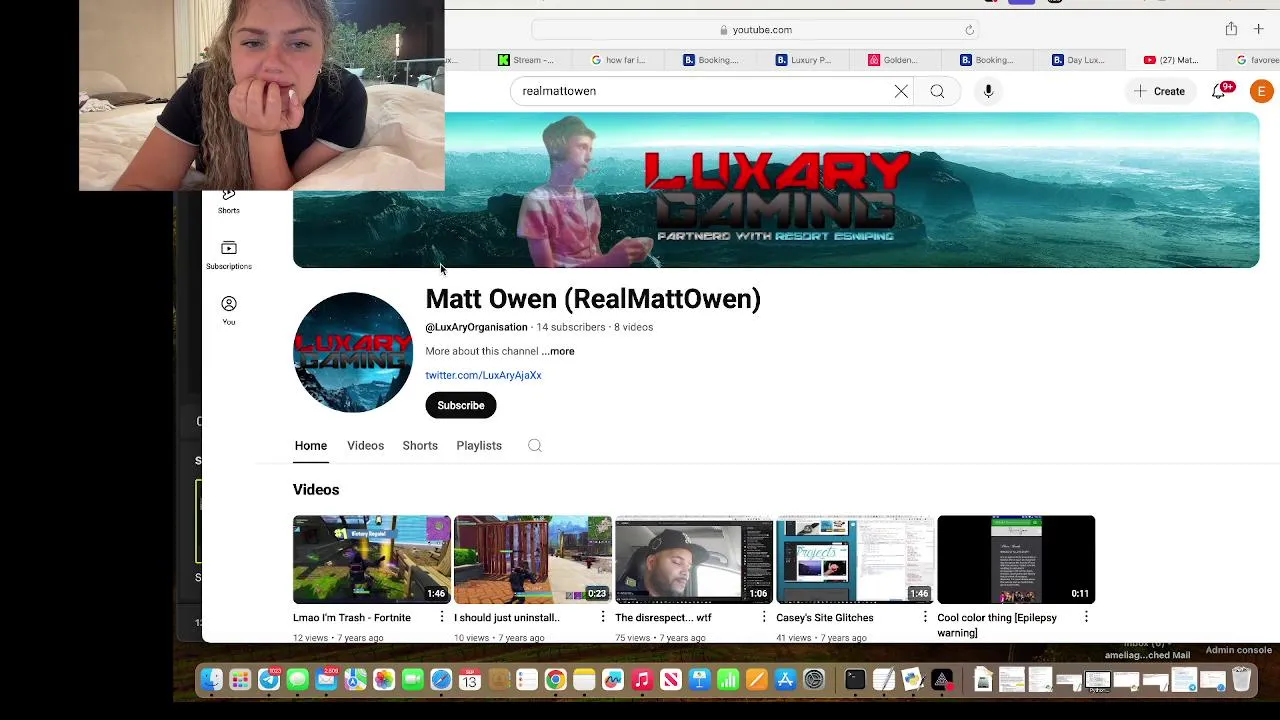Screen dimensions: 1280x720
Task: Open the Mail app in the Dock
Action: pyautogui.click(x=326, y=681)
